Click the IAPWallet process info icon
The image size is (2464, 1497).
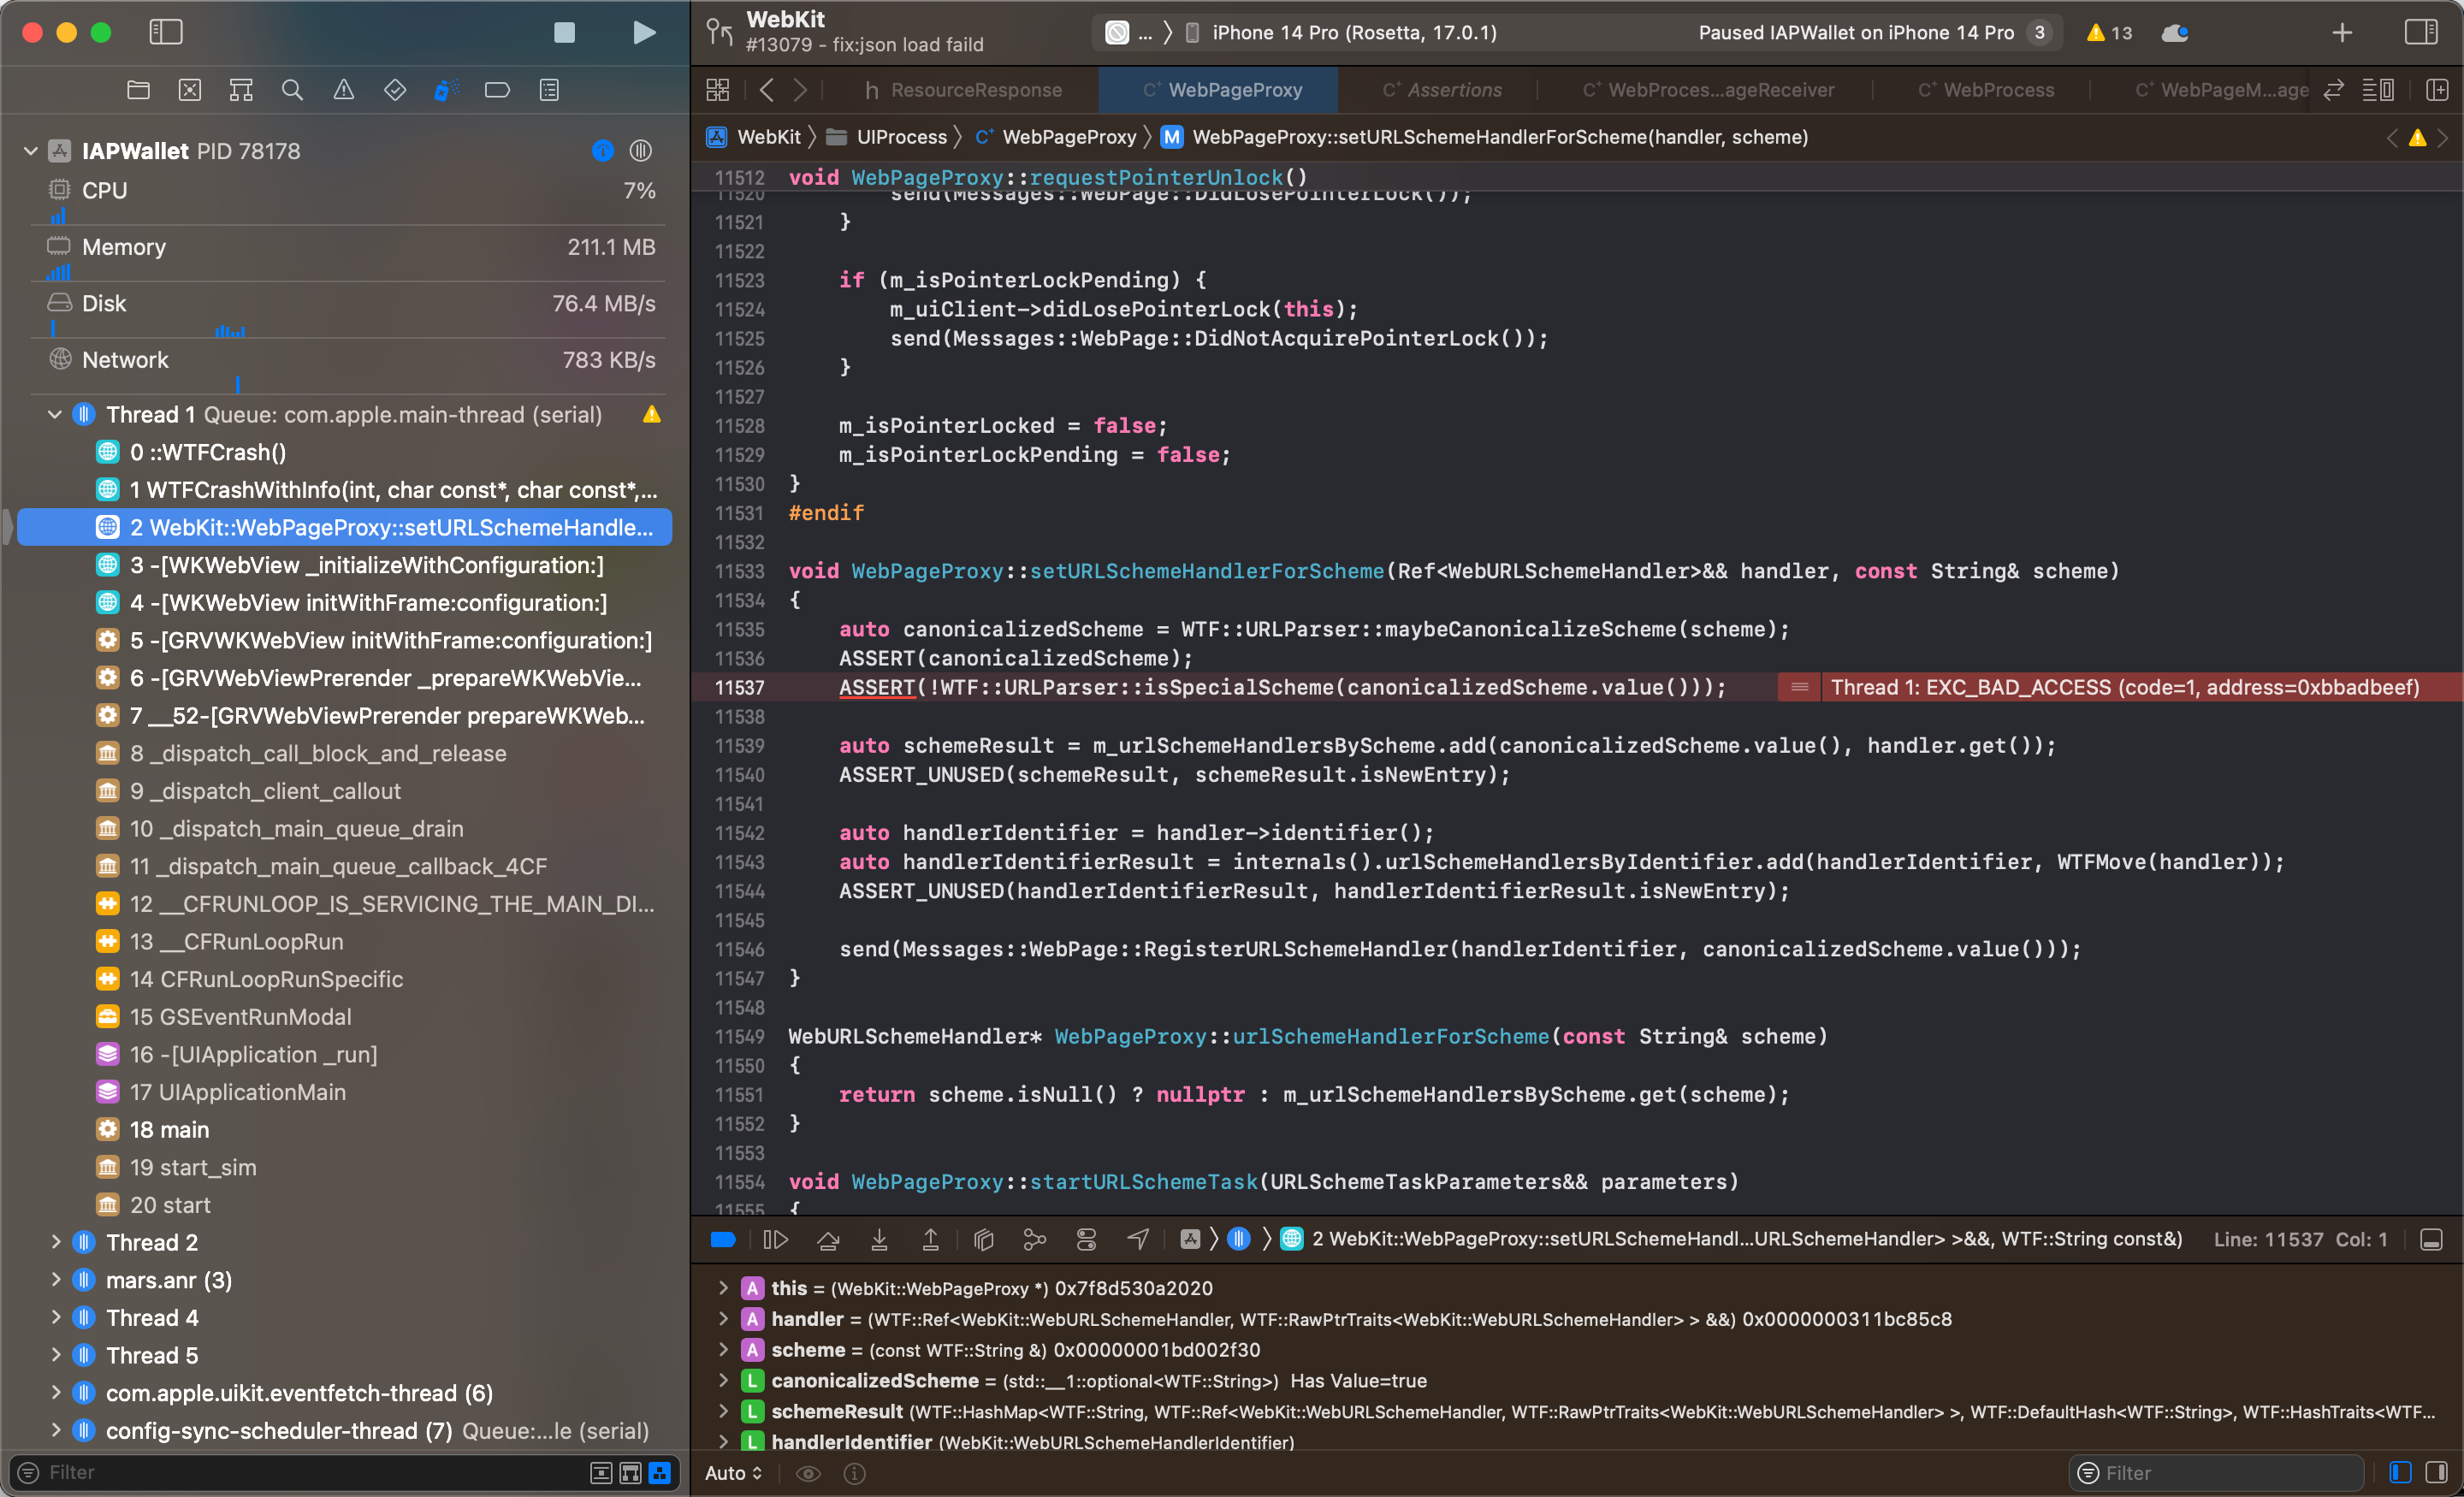point(602,150)
